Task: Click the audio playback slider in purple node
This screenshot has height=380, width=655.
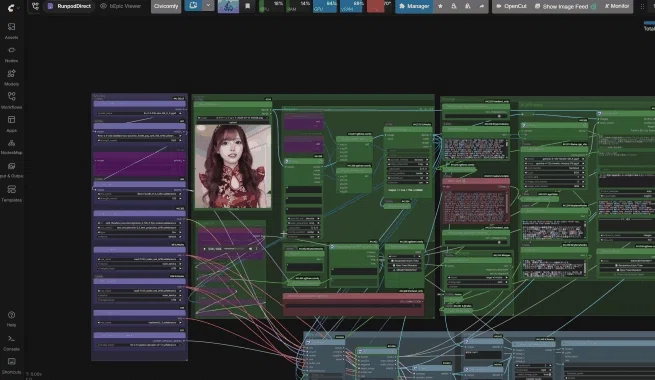Action: pyautogui.click(x=235, y=248)
